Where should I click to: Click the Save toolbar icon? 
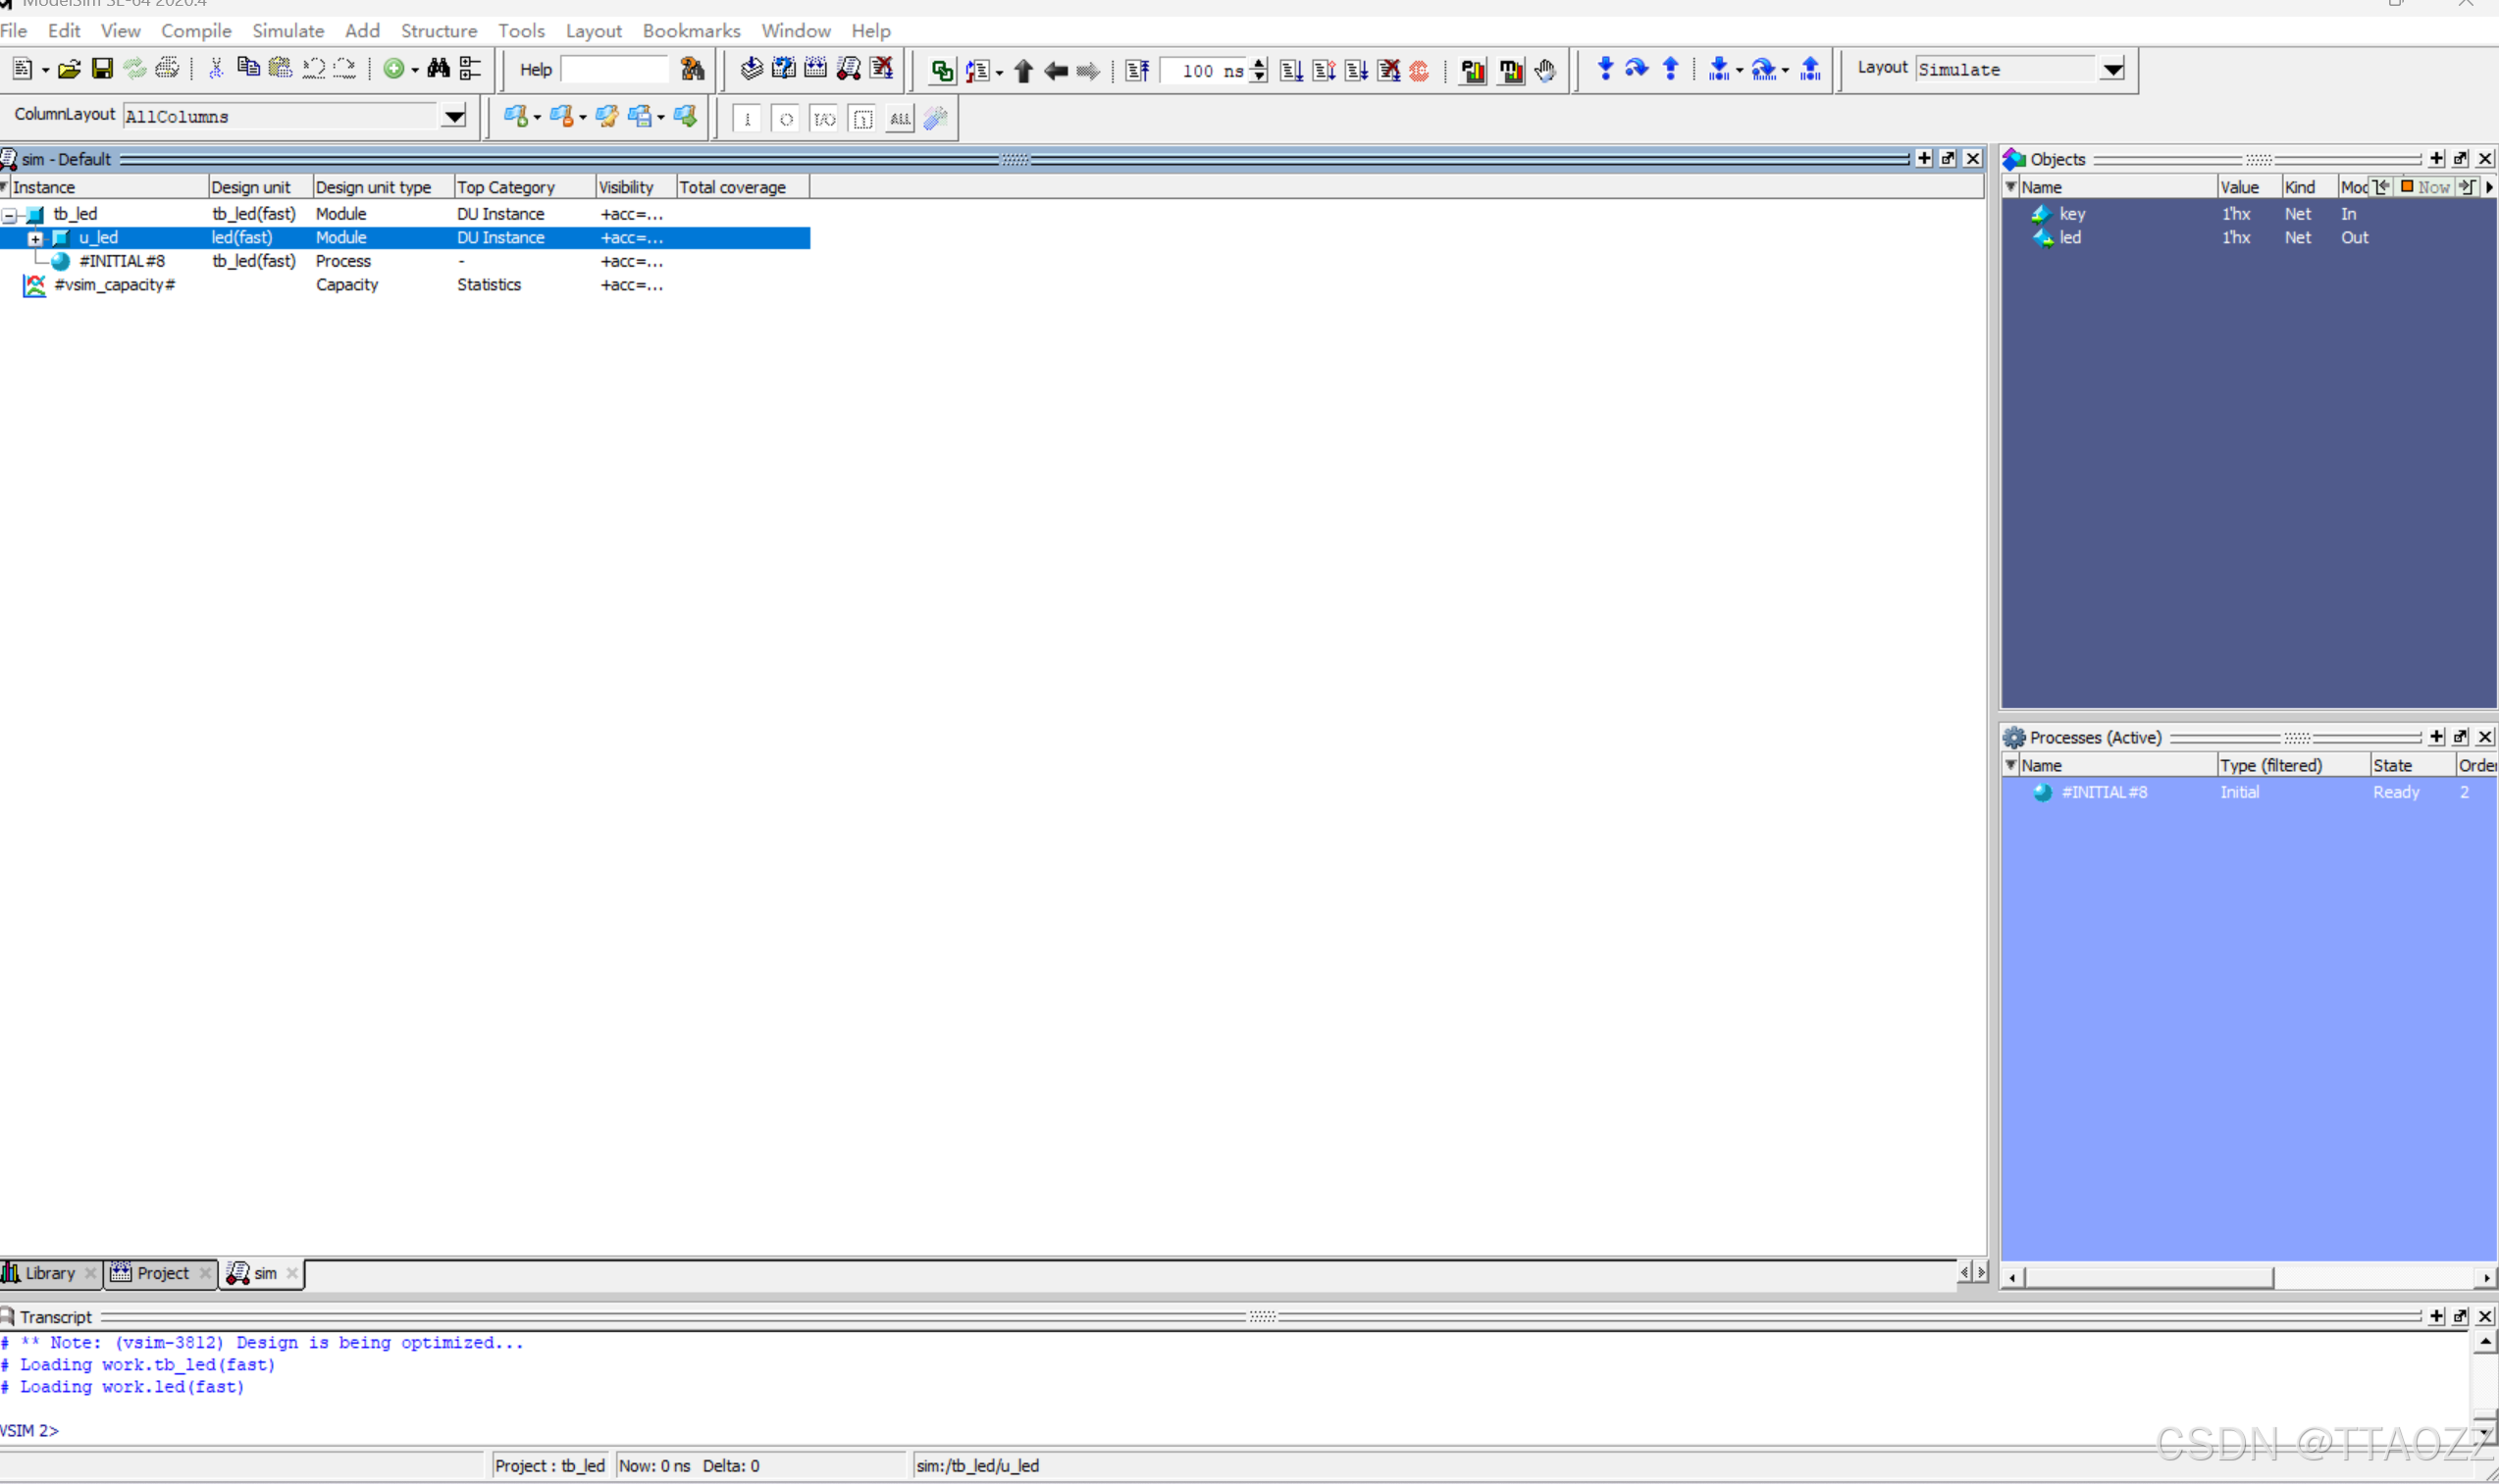pyautogui.click(x=101, y=68)
